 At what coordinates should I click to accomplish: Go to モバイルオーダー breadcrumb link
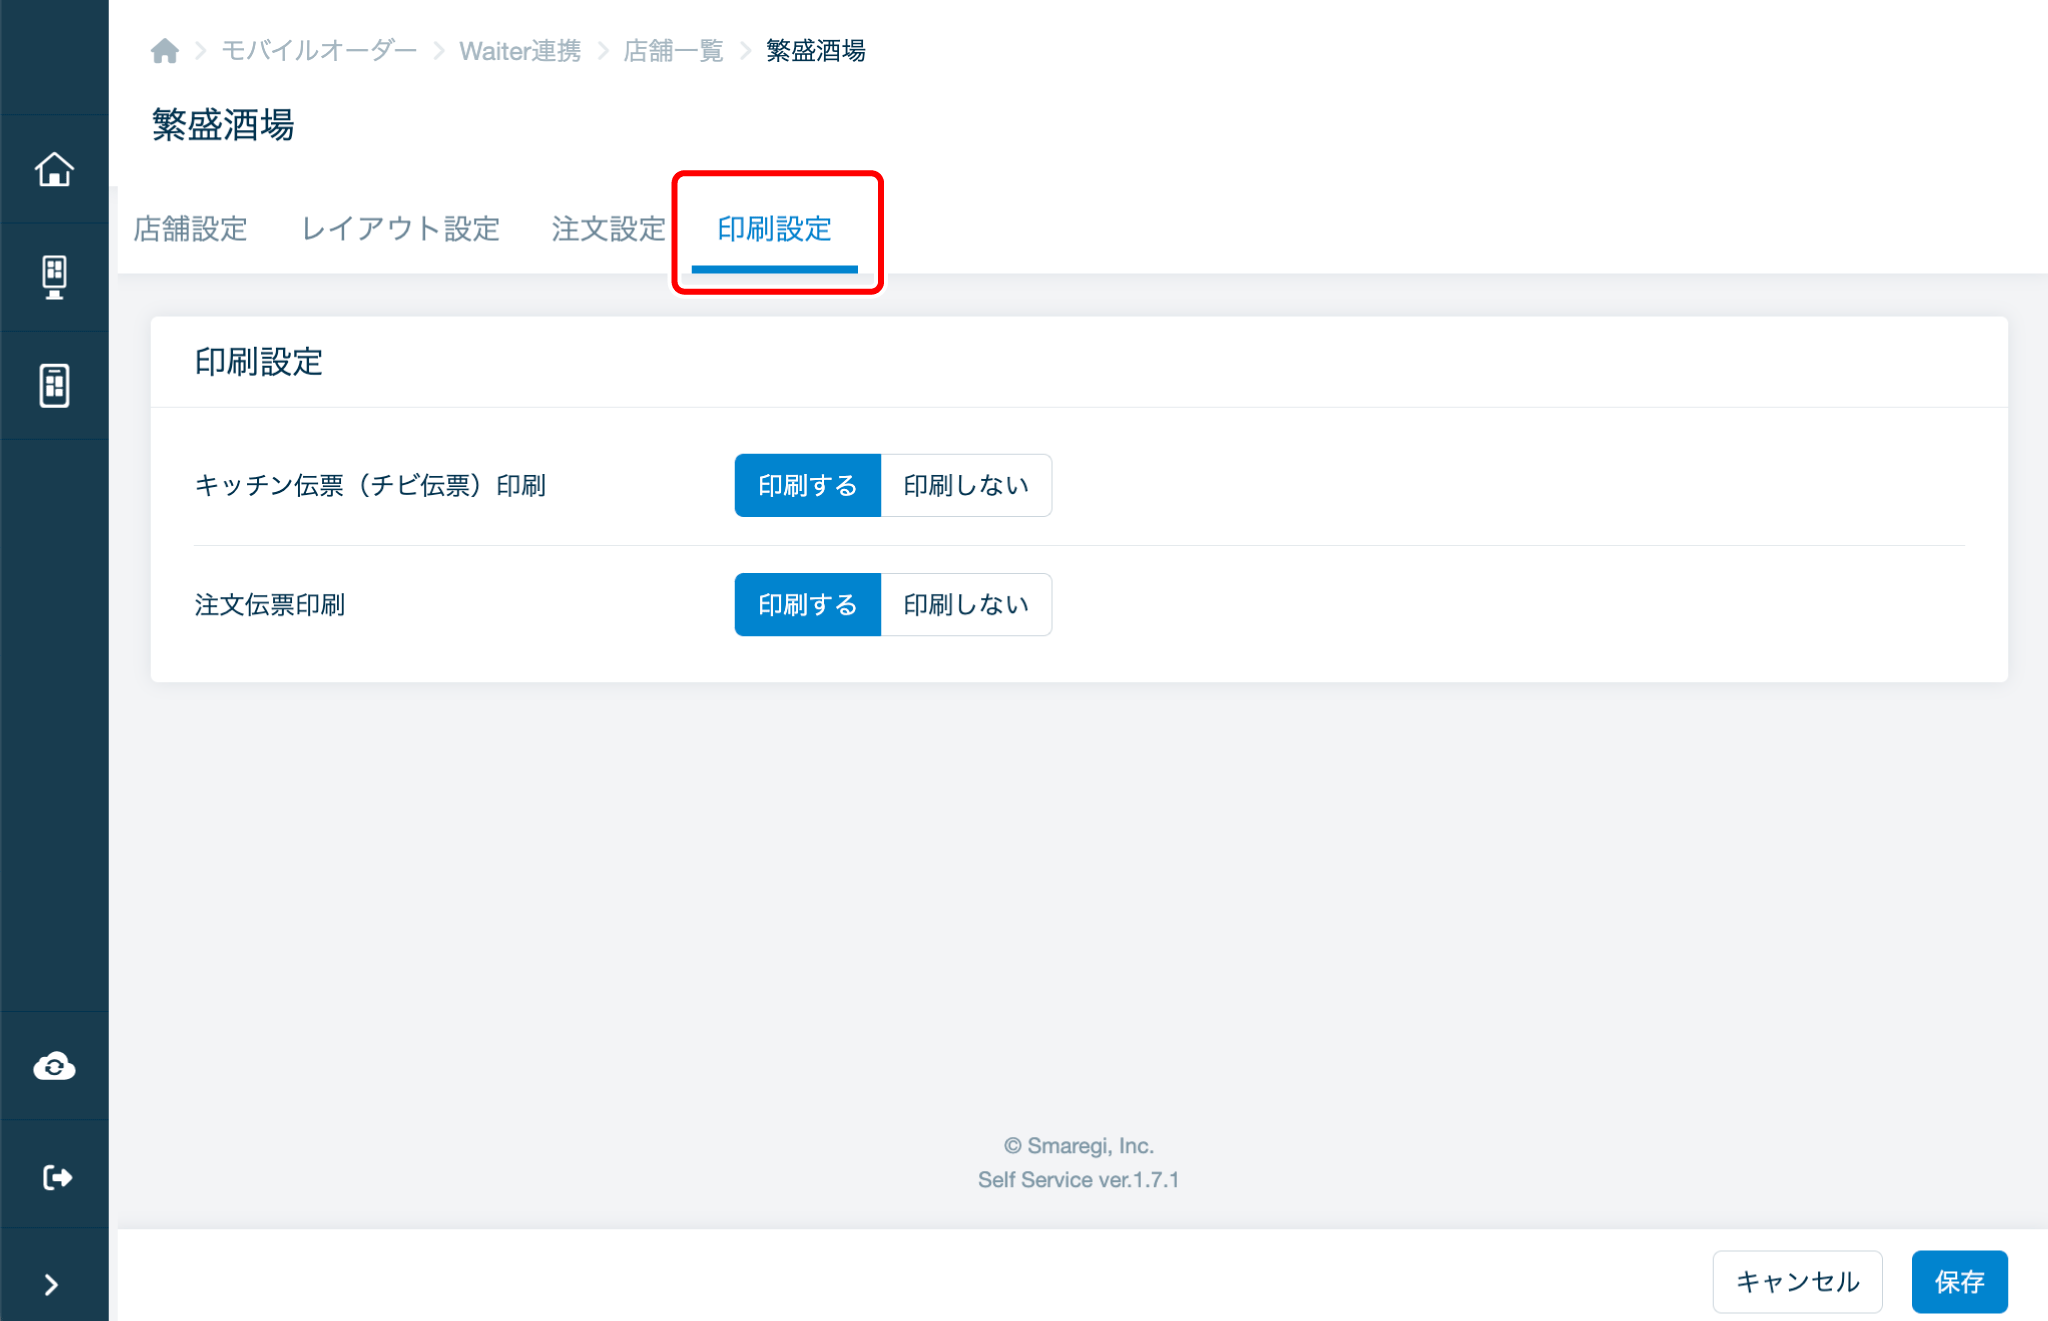pos(319,51)
